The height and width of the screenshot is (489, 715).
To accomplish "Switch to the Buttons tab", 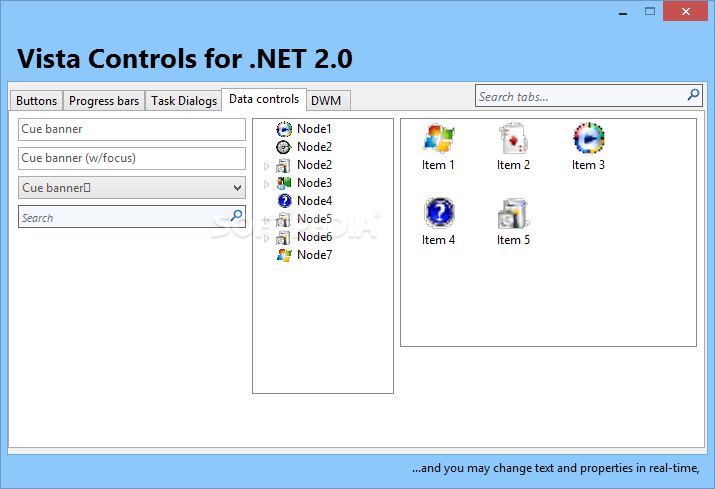I will pyautogui.click(x=36, y=101).
